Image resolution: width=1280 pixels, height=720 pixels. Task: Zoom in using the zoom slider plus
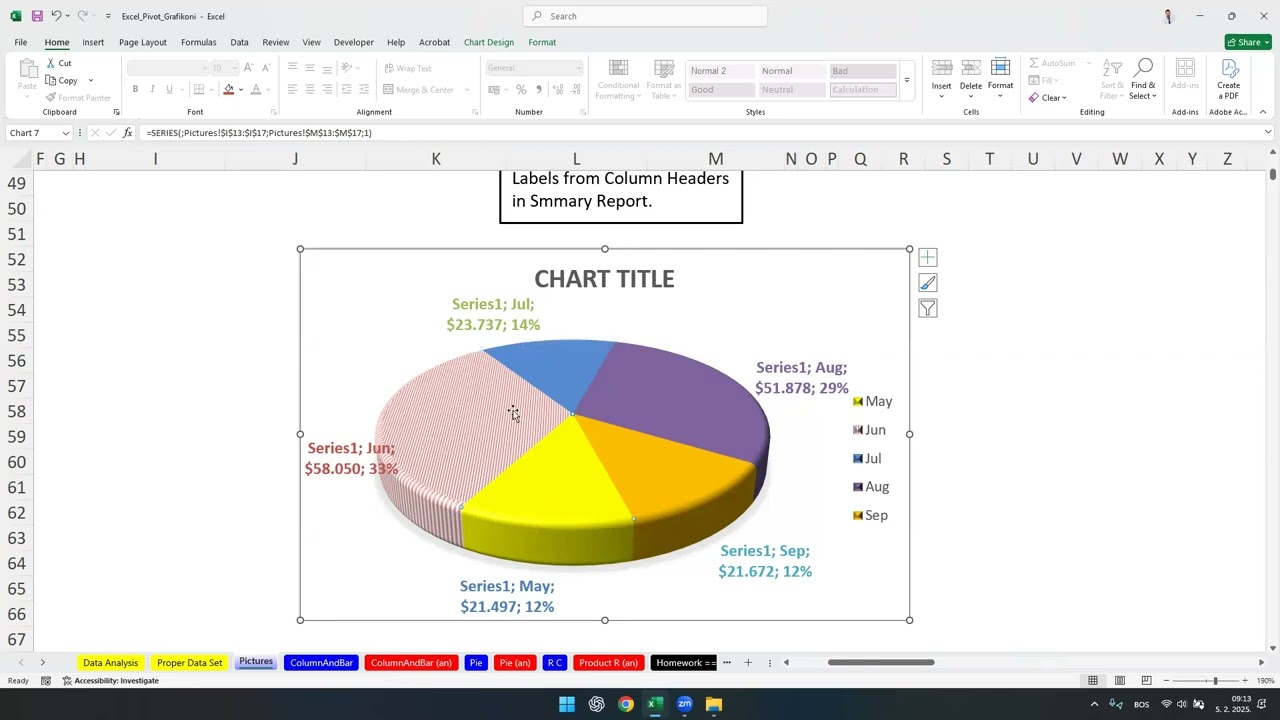(1245, 681)
